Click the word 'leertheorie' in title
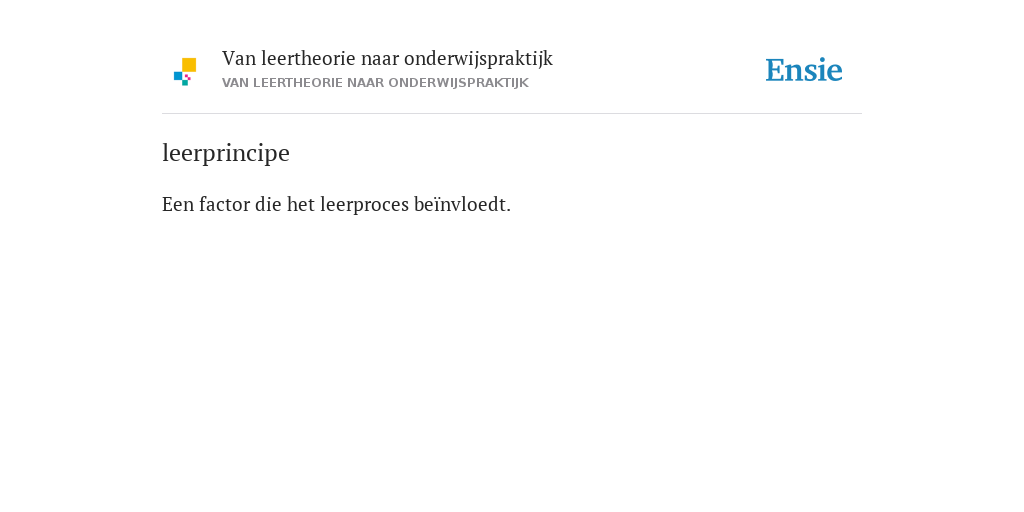This screenshot has width=1024, height=512. (309, 59)
